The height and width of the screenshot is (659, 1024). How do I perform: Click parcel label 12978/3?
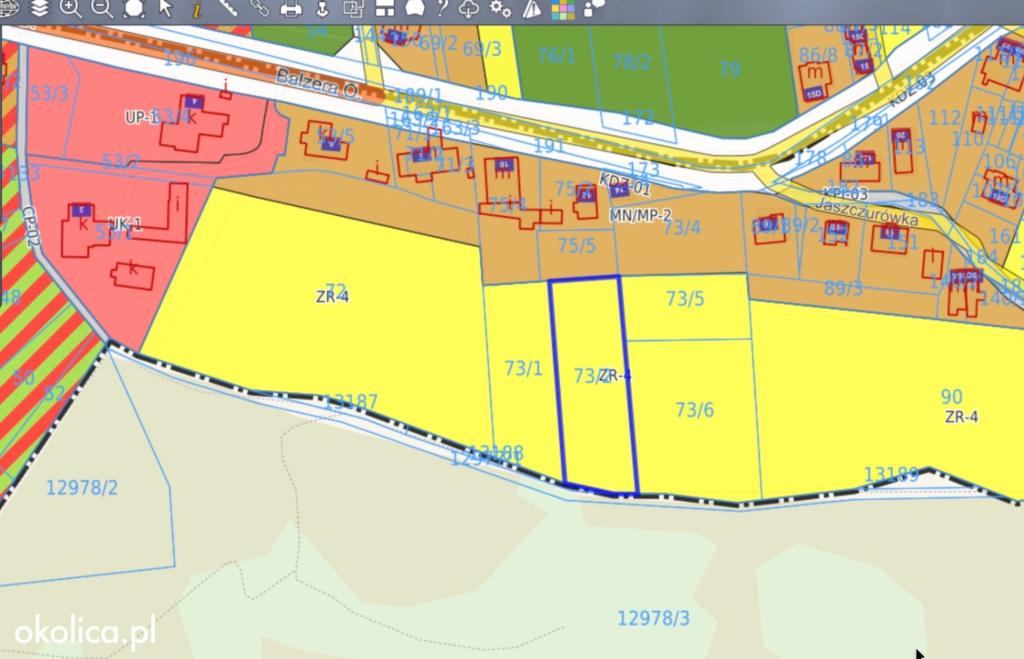[653, 618]
